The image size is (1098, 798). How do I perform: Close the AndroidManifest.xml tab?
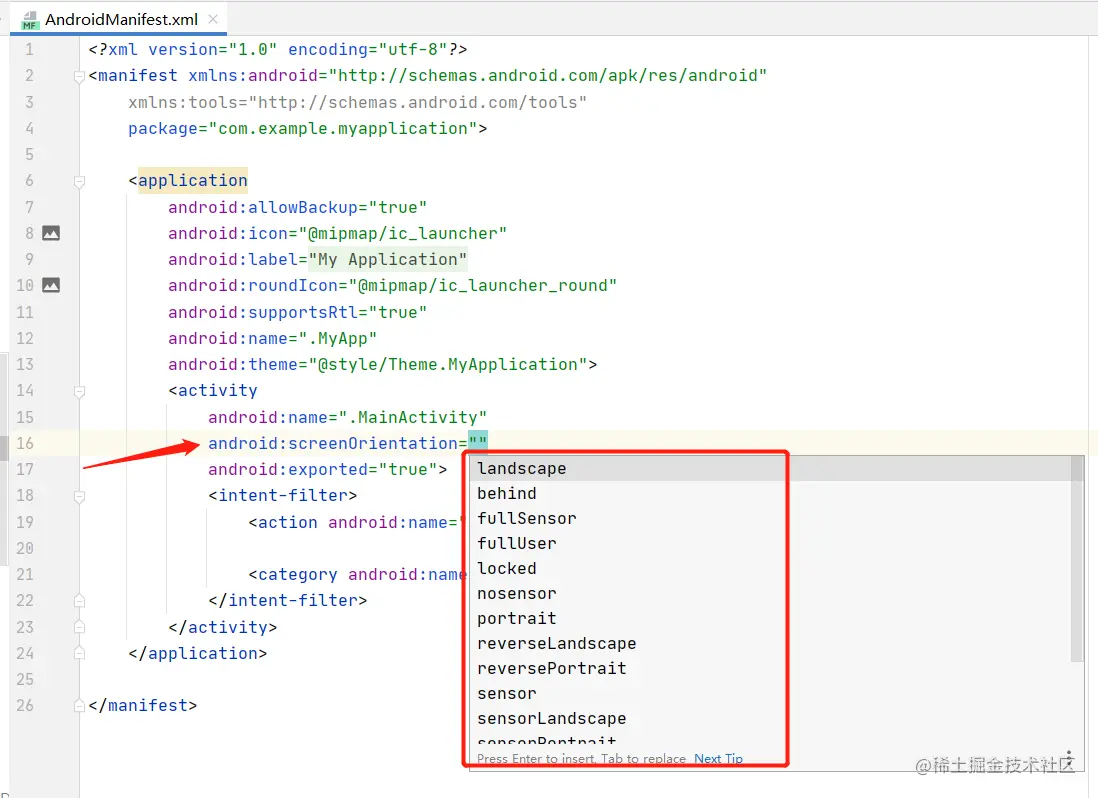coord(214,19)
